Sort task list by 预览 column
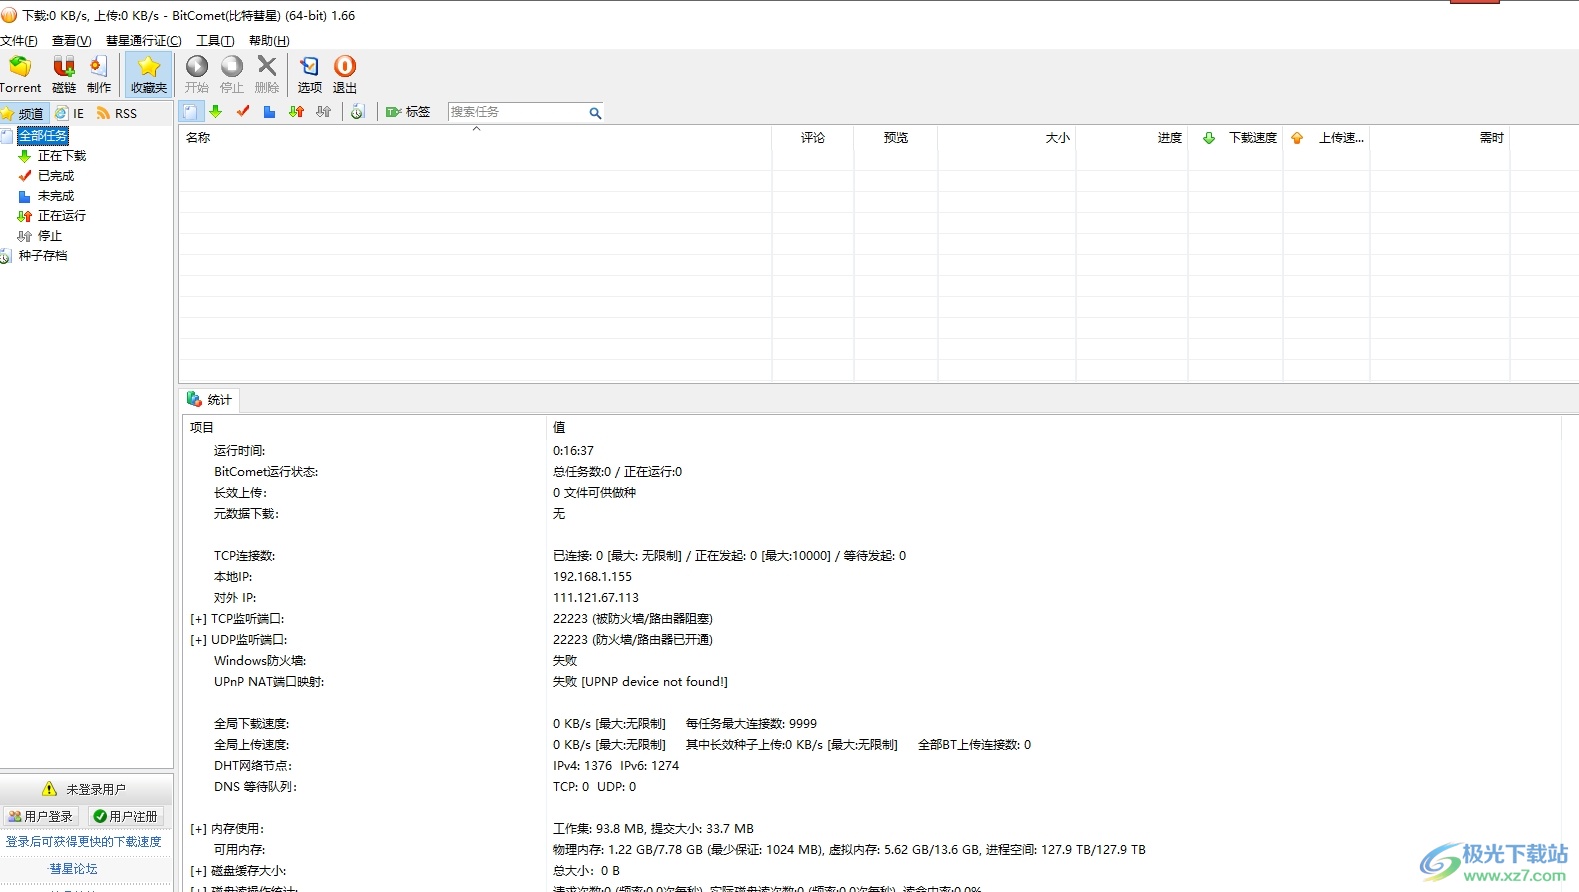 coord(896,138)
